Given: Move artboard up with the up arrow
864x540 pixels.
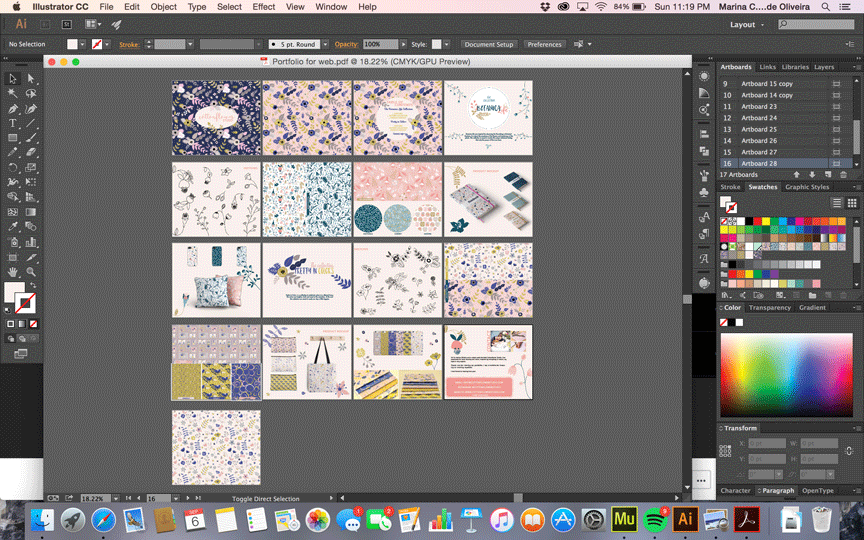Looking at the screenshot, I should tap(796, 175).
